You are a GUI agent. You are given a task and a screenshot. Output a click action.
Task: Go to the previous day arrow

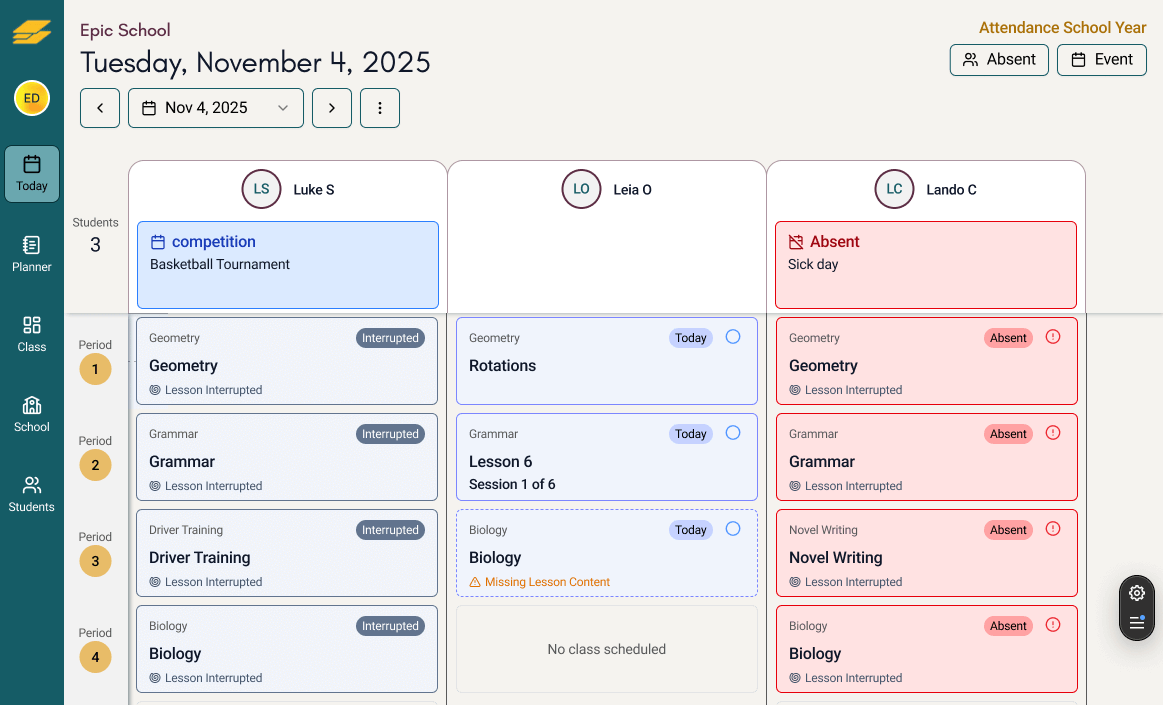click(x=100, y=108)
